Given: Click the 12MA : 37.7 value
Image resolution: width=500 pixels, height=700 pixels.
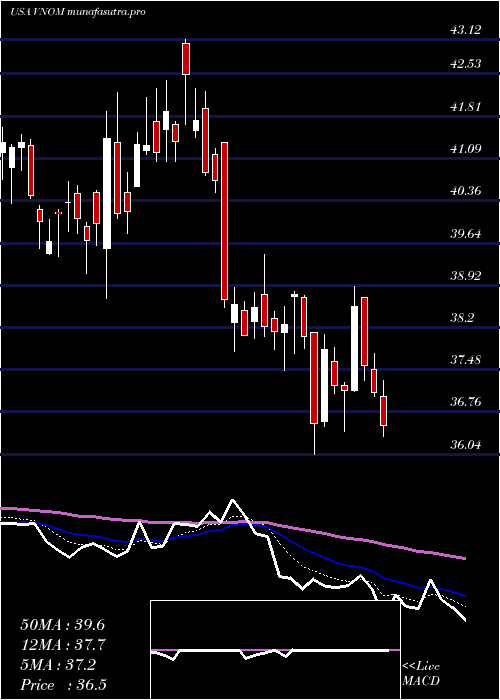Looking at the screenshot, I should [x=63, y=645].
